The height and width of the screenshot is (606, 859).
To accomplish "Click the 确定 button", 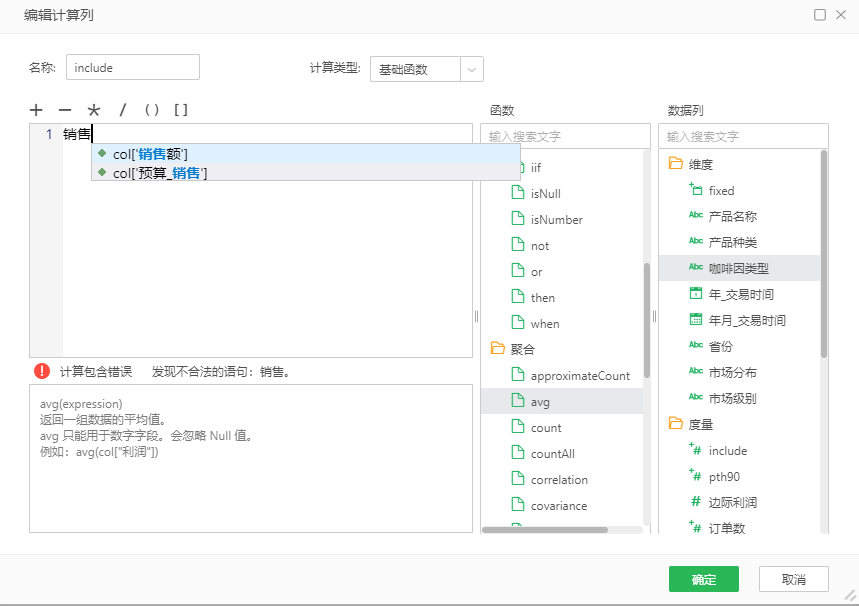I will (x=703, y=579).
